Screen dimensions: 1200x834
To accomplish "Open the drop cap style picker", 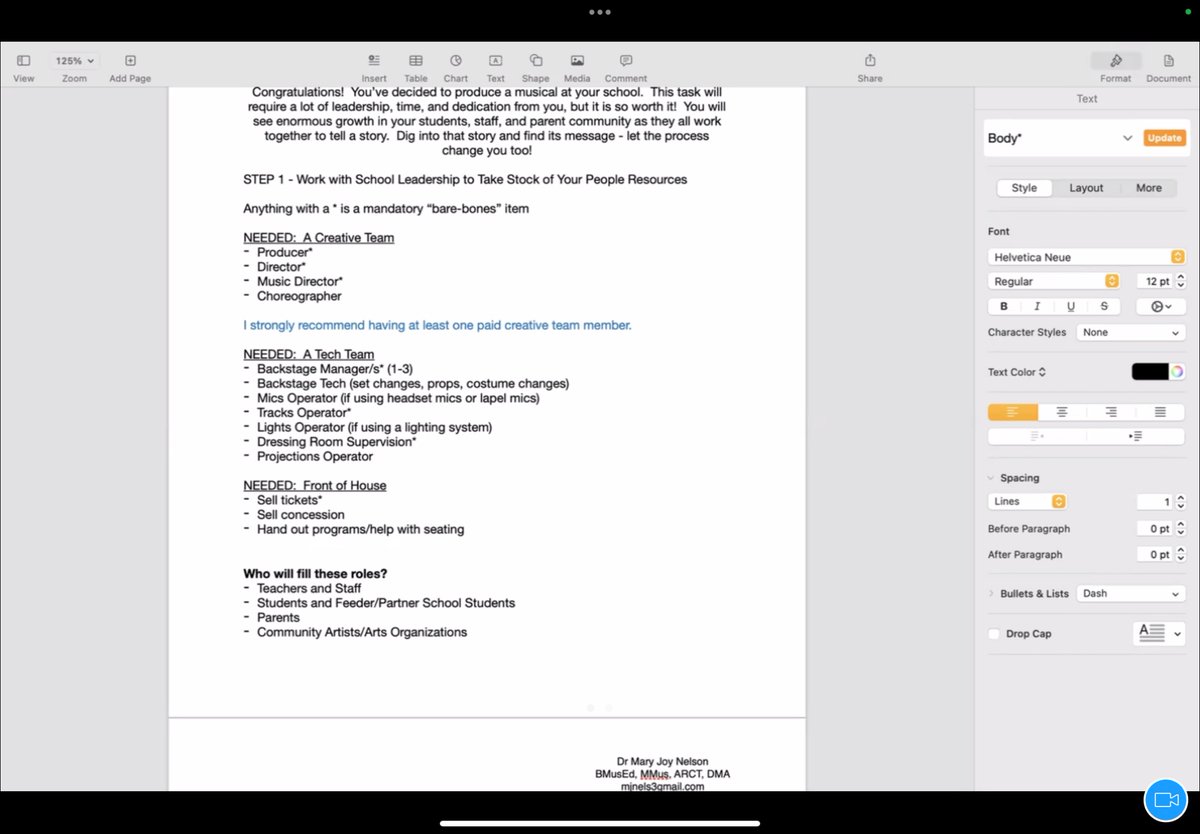I will point(1159,633).
